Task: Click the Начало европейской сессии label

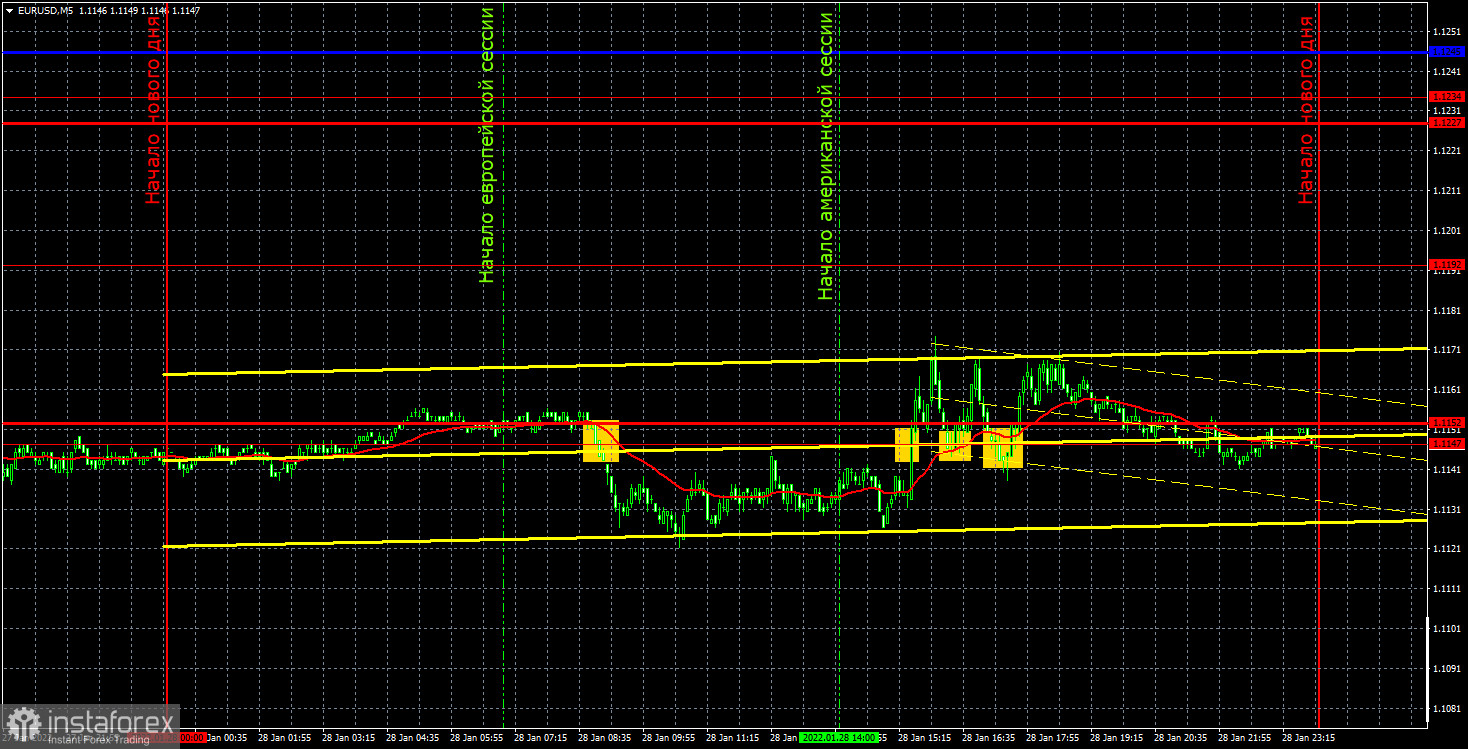Action: 487,145
